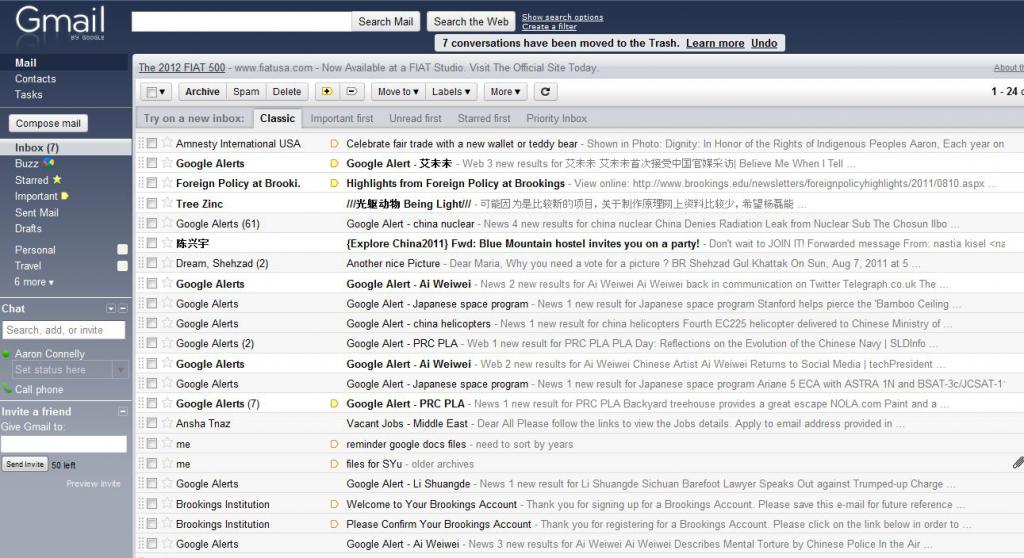1024x558 pixels.
Task: Undo moving conversations to Trash
Action: click(x=764, y=43)
